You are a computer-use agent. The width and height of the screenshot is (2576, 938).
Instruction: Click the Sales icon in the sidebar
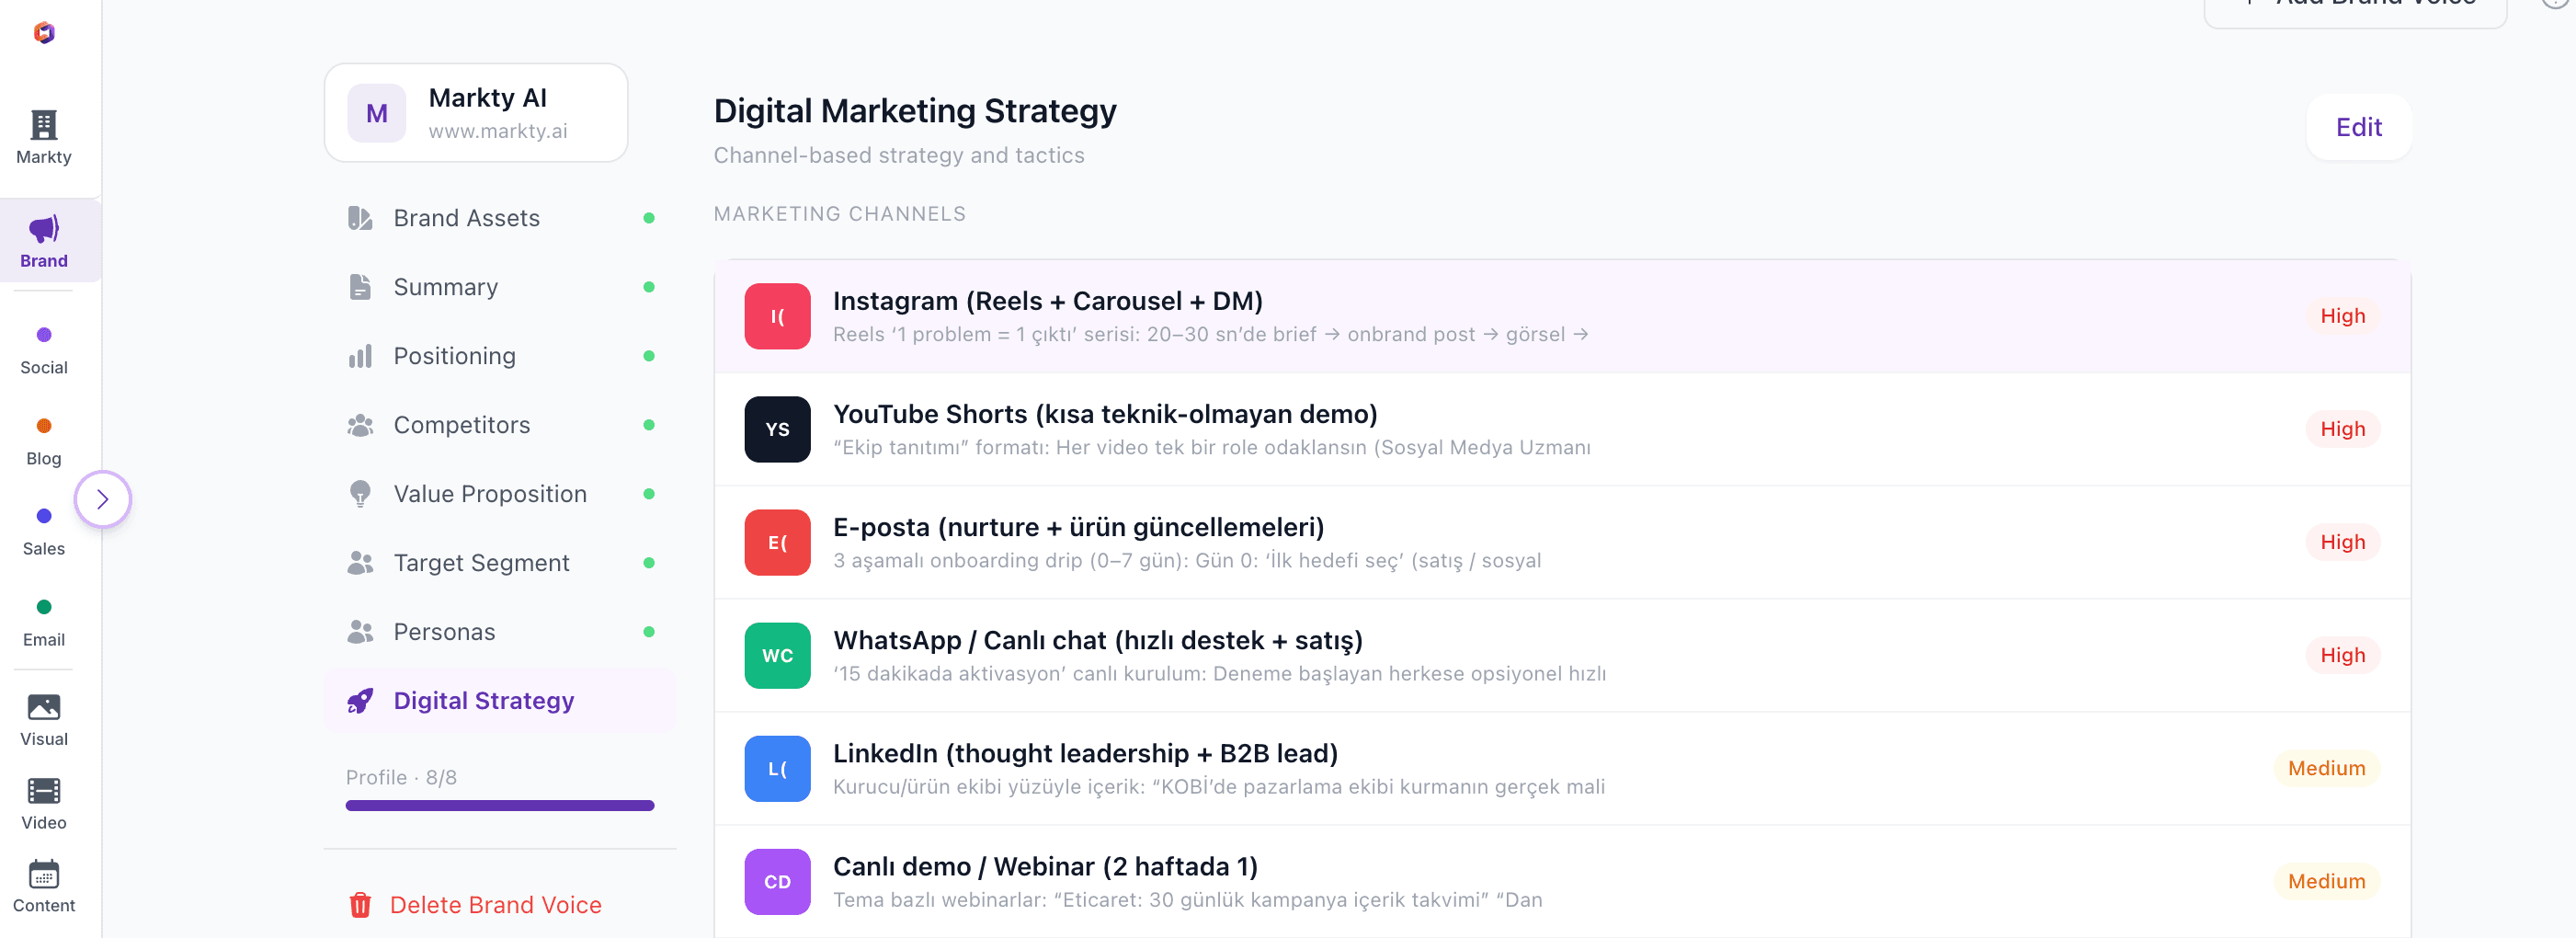(43, 528)
